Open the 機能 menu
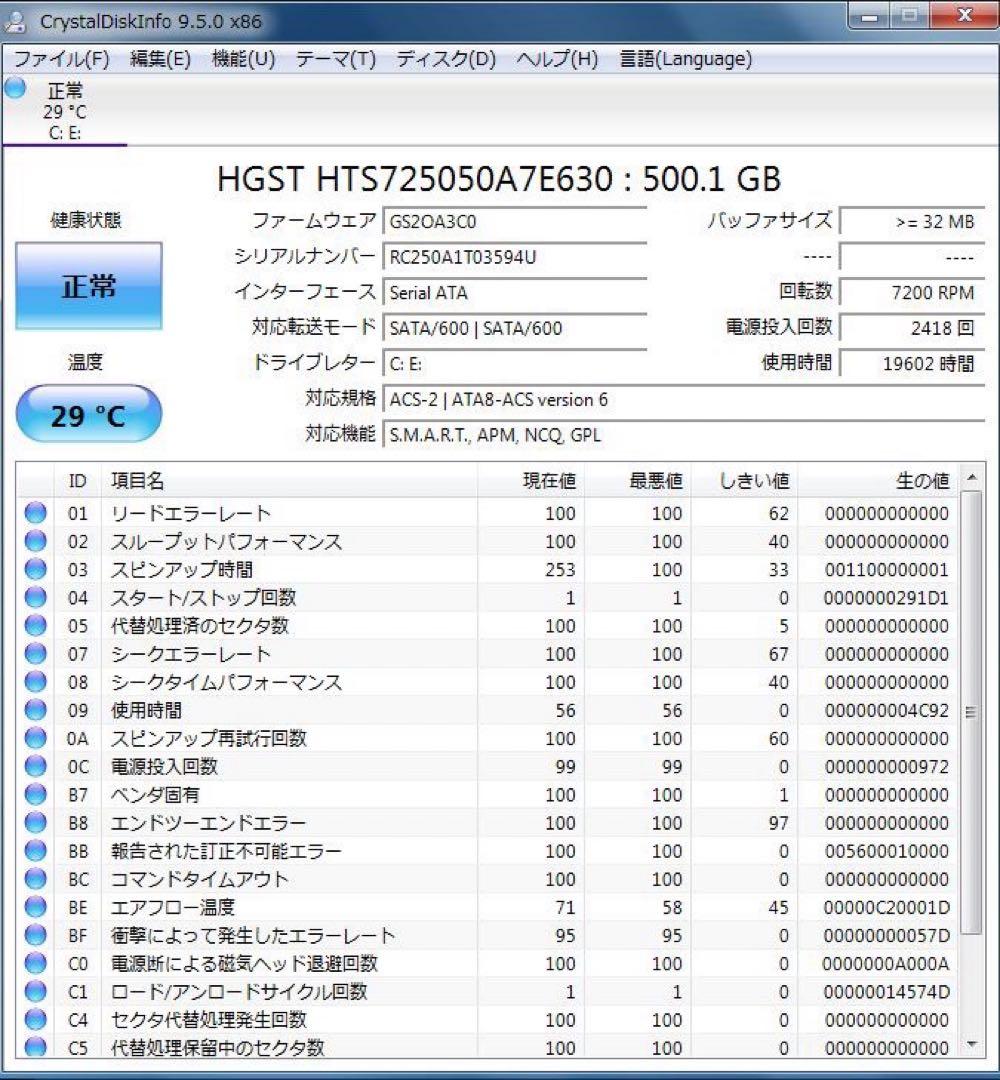Viewport: 1000px width, 1080px height. click(243, 59)
